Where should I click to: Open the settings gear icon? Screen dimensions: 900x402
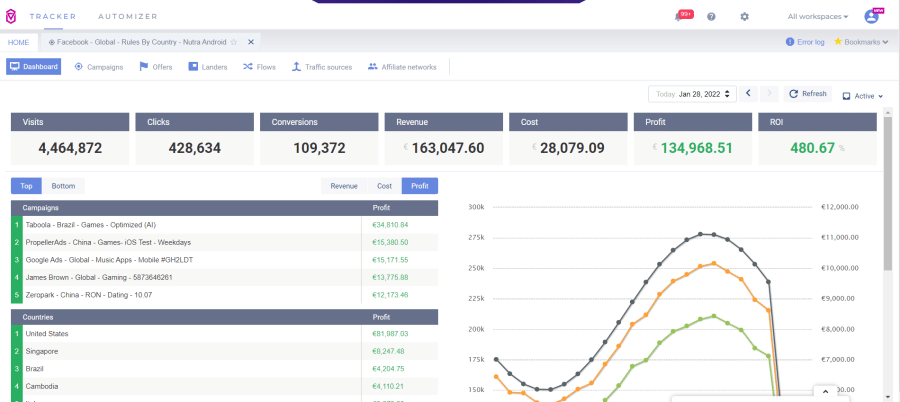click(x=744, y=17)
